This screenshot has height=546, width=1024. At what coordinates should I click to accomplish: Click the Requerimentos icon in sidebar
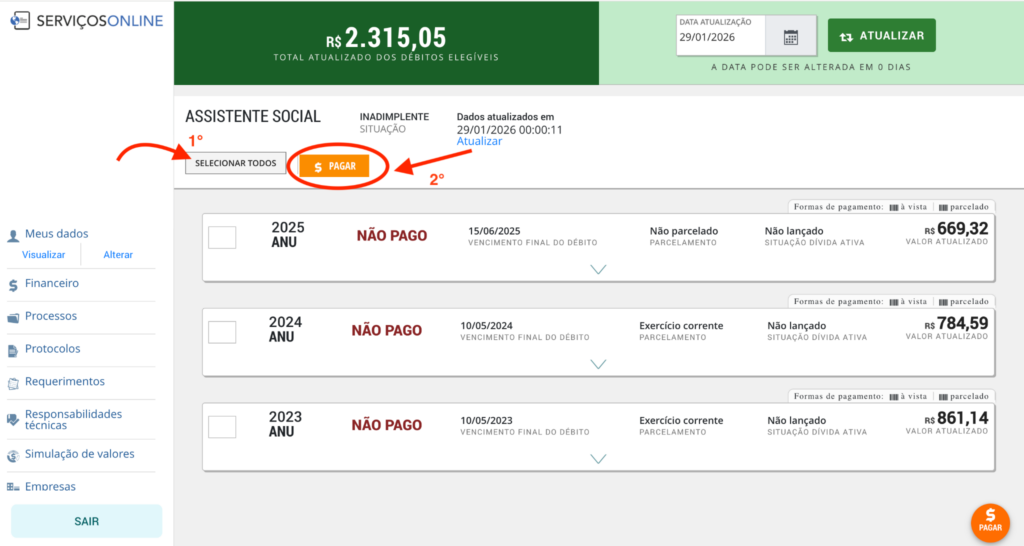13,383
